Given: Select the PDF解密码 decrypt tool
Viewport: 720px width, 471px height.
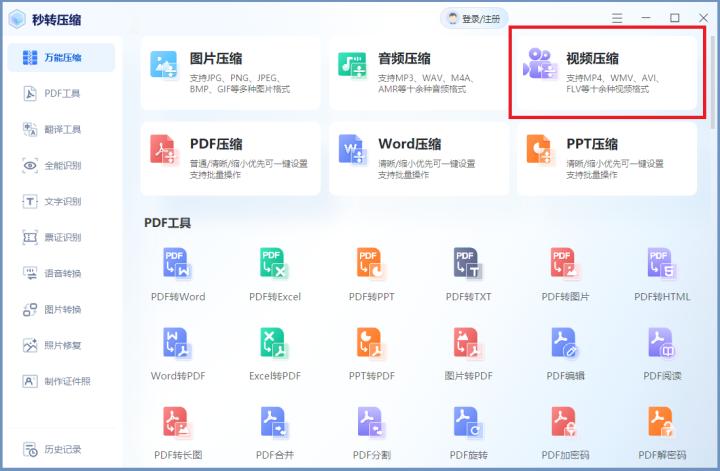Looking at the screenshot, I should 662,433.
